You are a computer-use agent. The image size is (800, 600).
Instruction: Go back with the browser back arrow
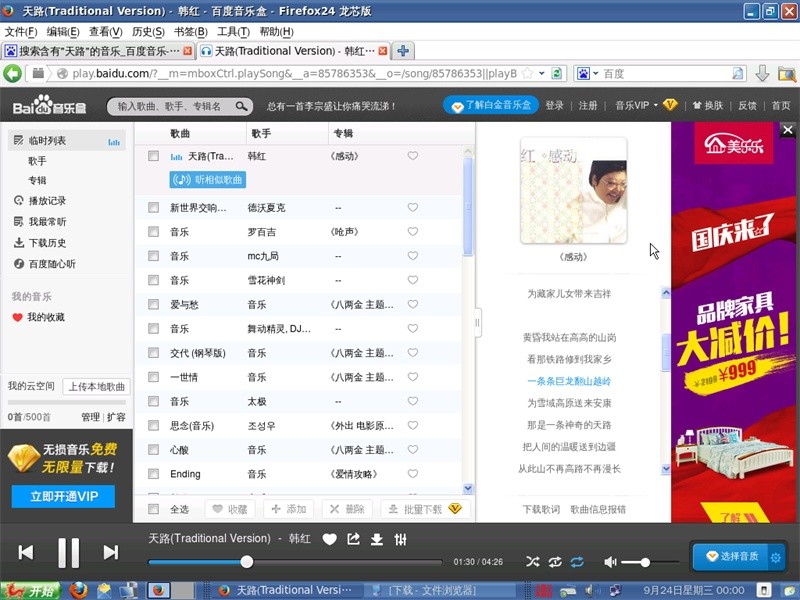click(12, 73)
